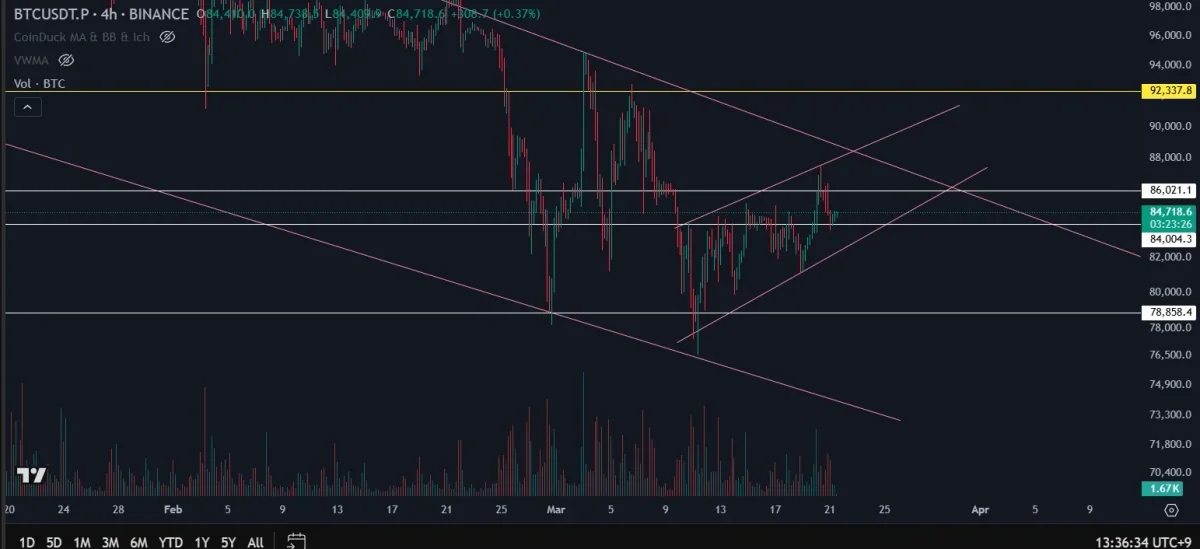This screenshot has width=1200, height=549.
Task: Toggle visibility of CoinDuck MA & BB & Ich indicator
Action: point(167,37)
